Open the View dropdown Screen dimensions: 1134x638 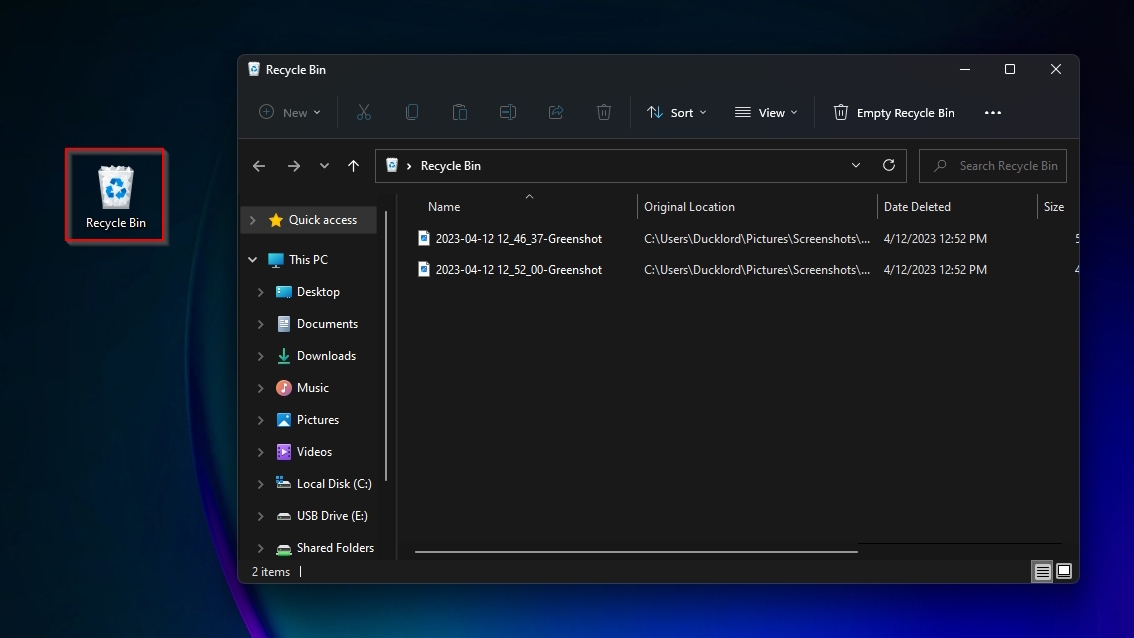[x=766, y=112]
